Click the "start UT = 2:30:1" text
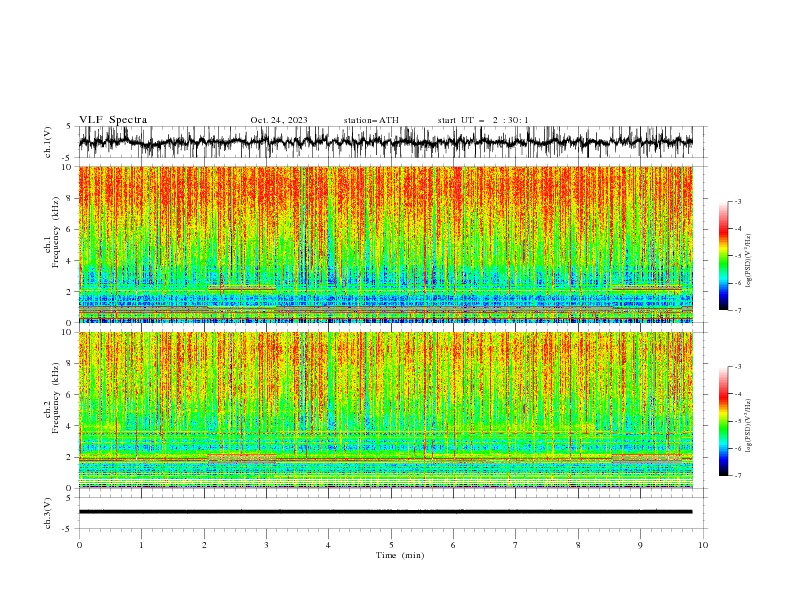 (483, 120)
